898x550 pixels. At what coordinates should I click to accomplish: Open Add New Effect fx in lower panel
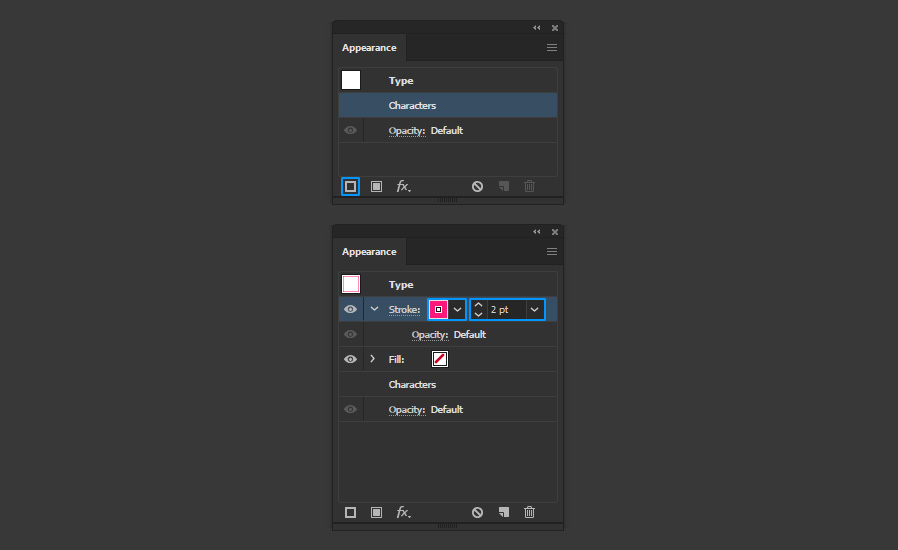click(404, 512)
